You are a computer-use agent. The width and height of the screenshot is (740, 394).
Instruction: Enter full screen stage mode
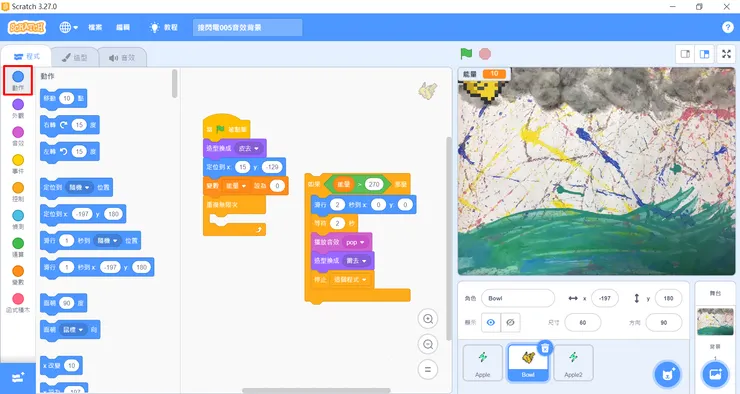click(727, 54)
